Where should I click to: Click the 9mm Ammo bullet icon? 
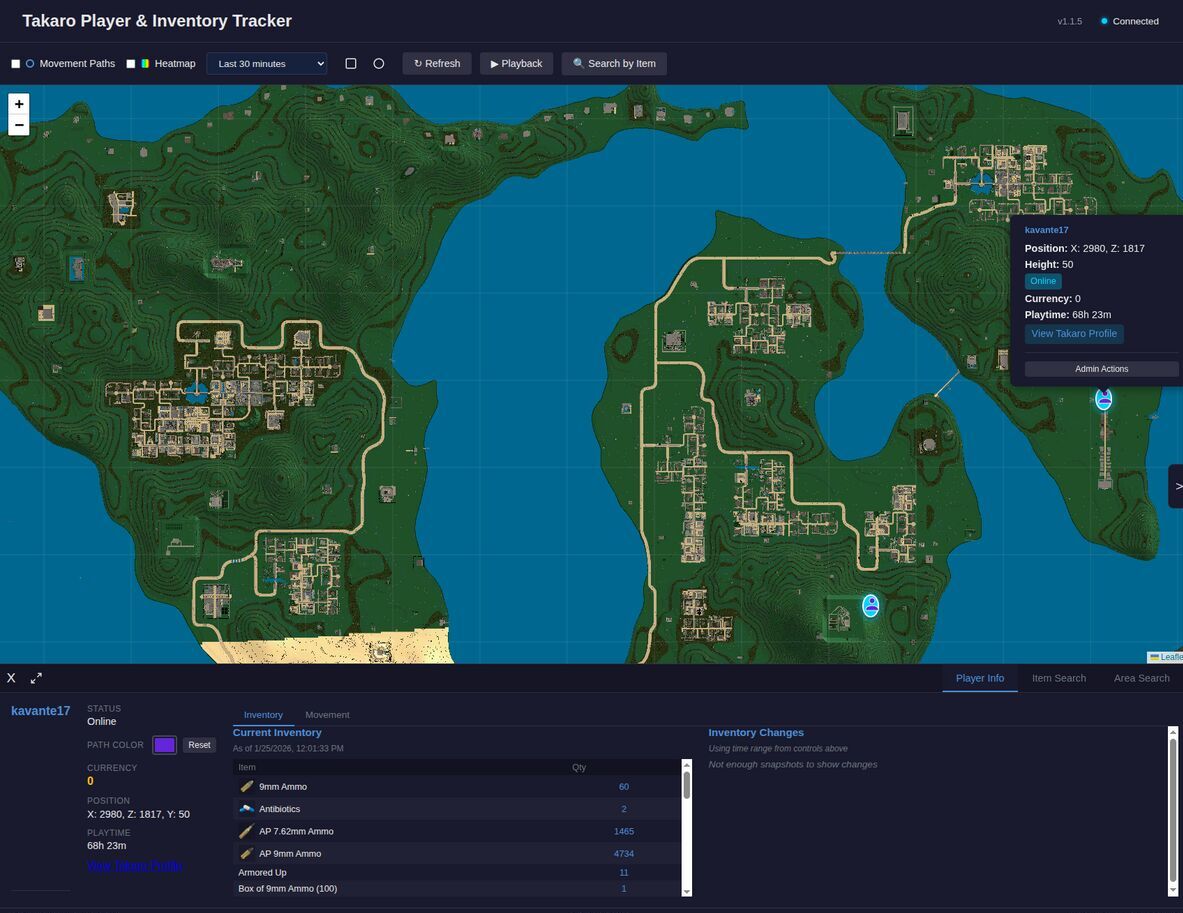click(x=249, y=786)
